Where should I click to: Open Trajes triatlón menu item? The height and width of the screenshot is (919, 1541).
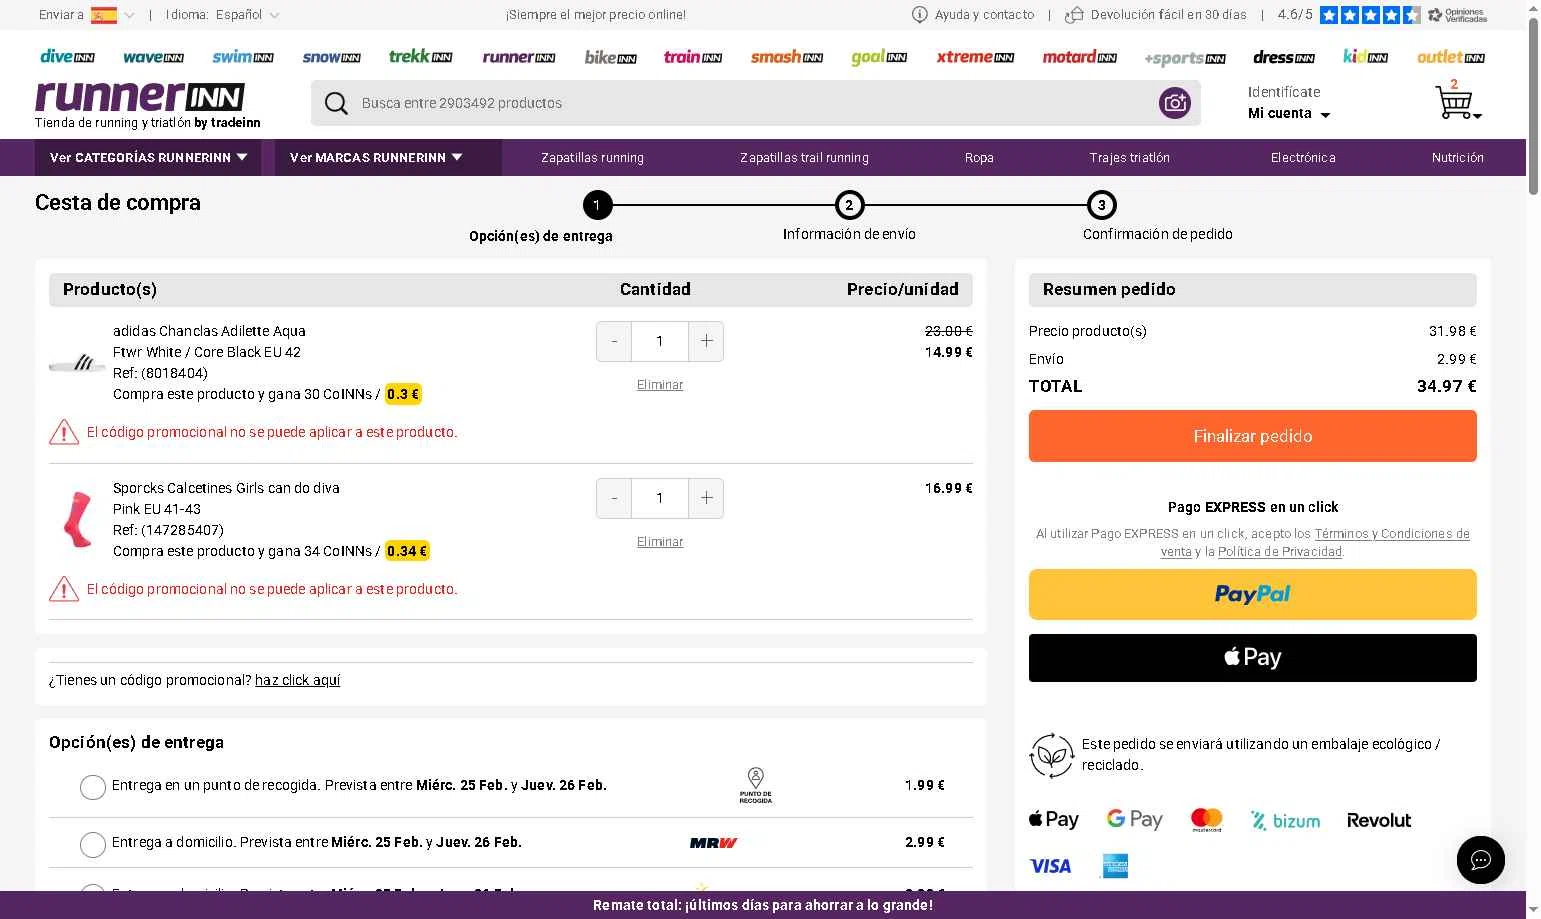point(1129,157)
